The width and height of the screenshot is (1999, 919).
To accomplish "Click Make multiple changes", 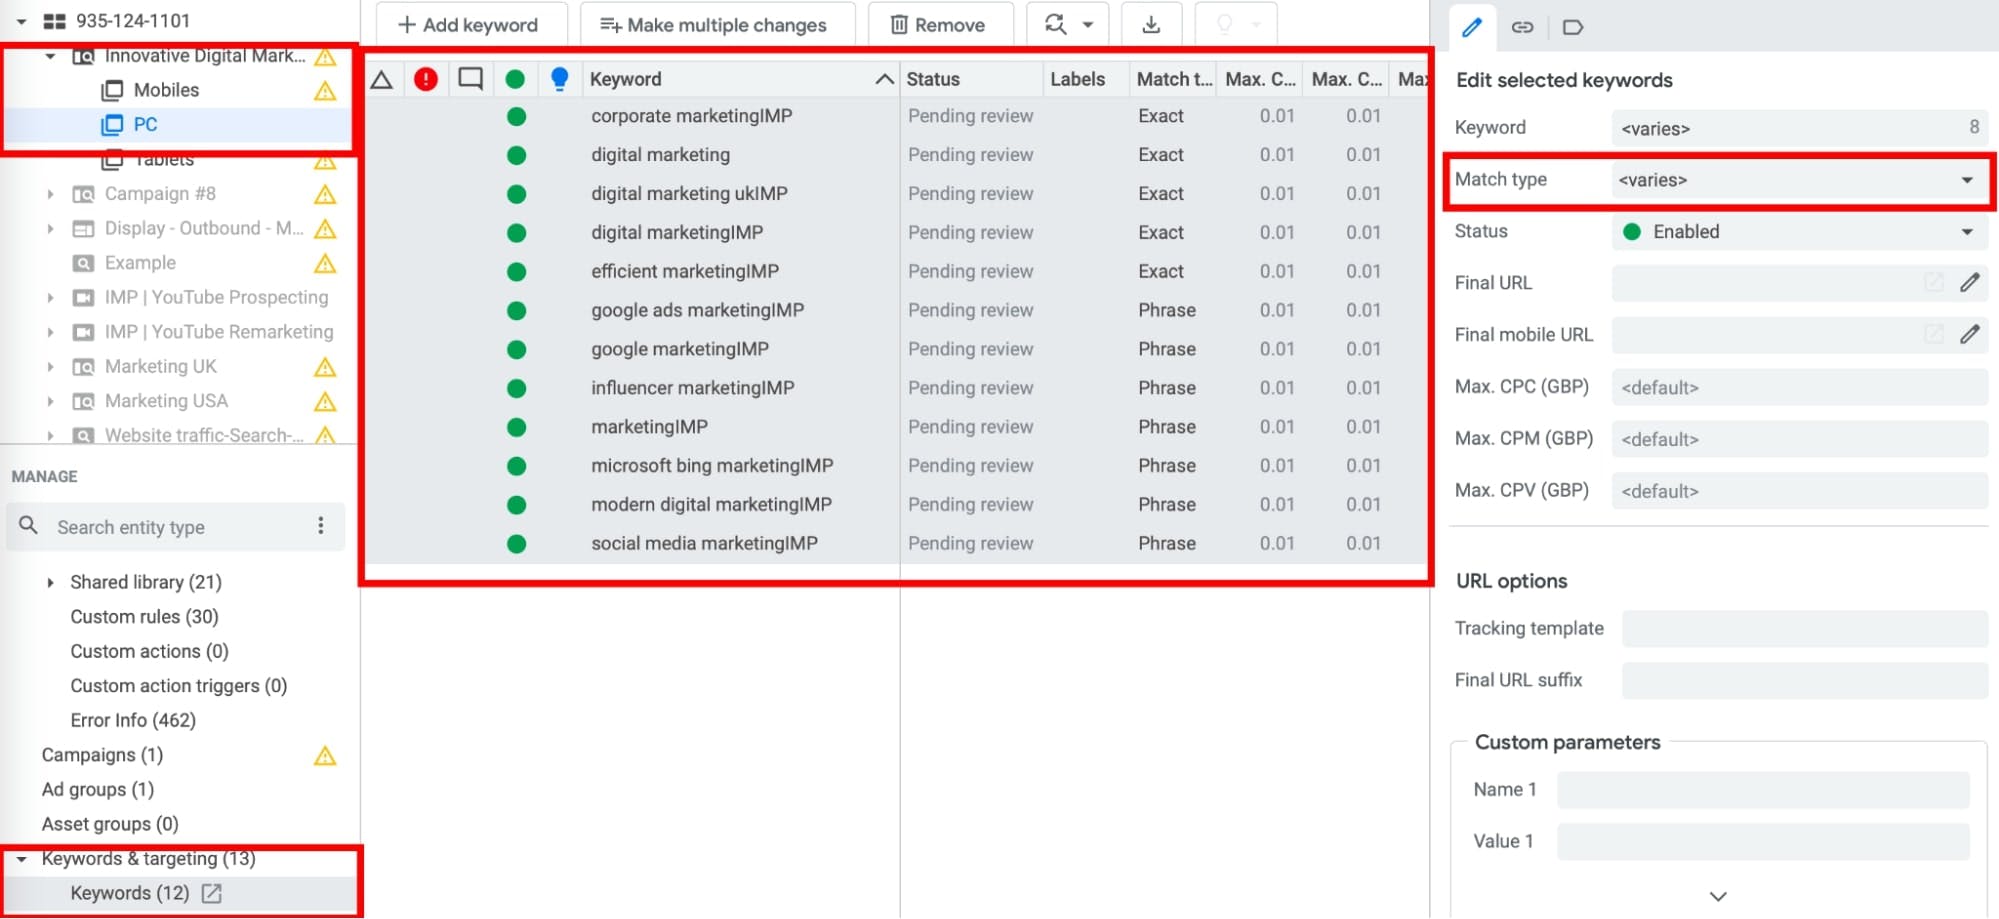I will [x=716, y=24].
